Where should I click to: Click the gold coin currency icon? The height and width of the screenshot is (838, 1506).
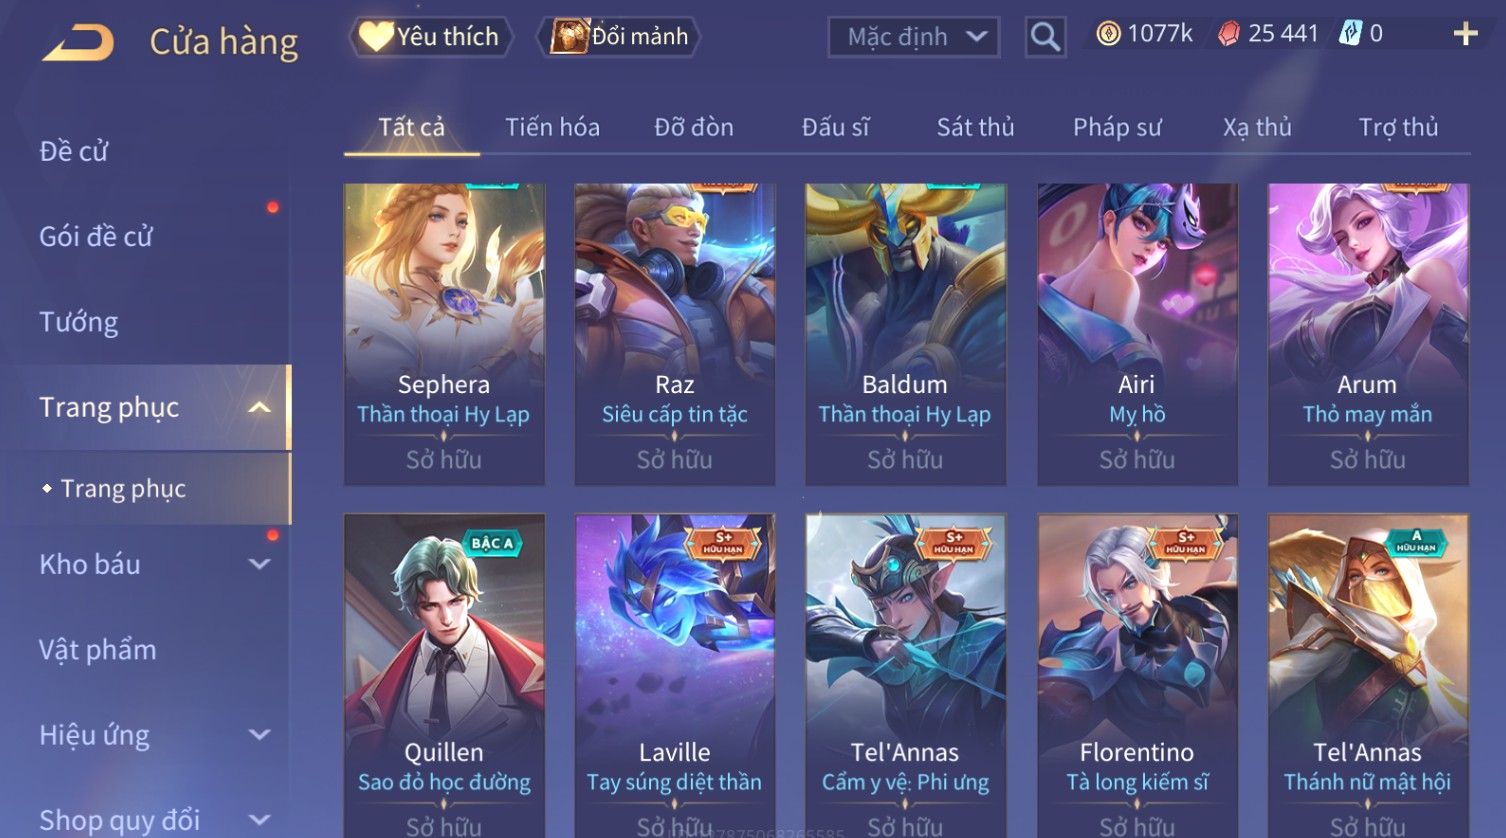[1108, 34]
